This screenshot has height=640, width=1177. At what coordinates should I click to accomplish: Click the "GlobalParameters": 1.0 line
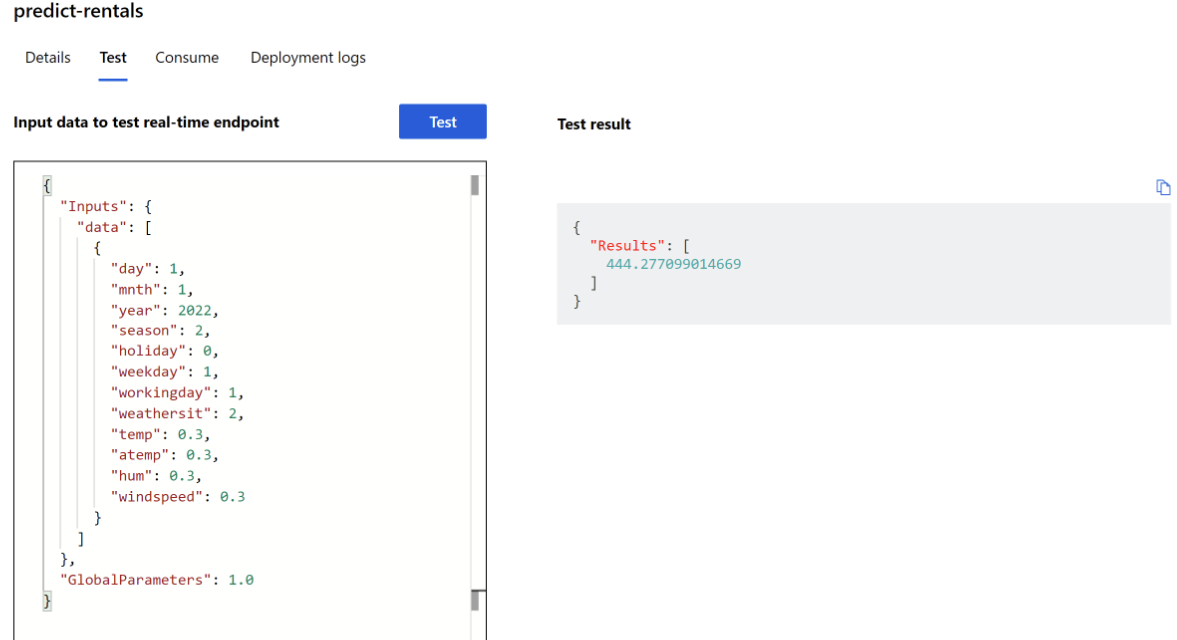[x=157, y=580]
